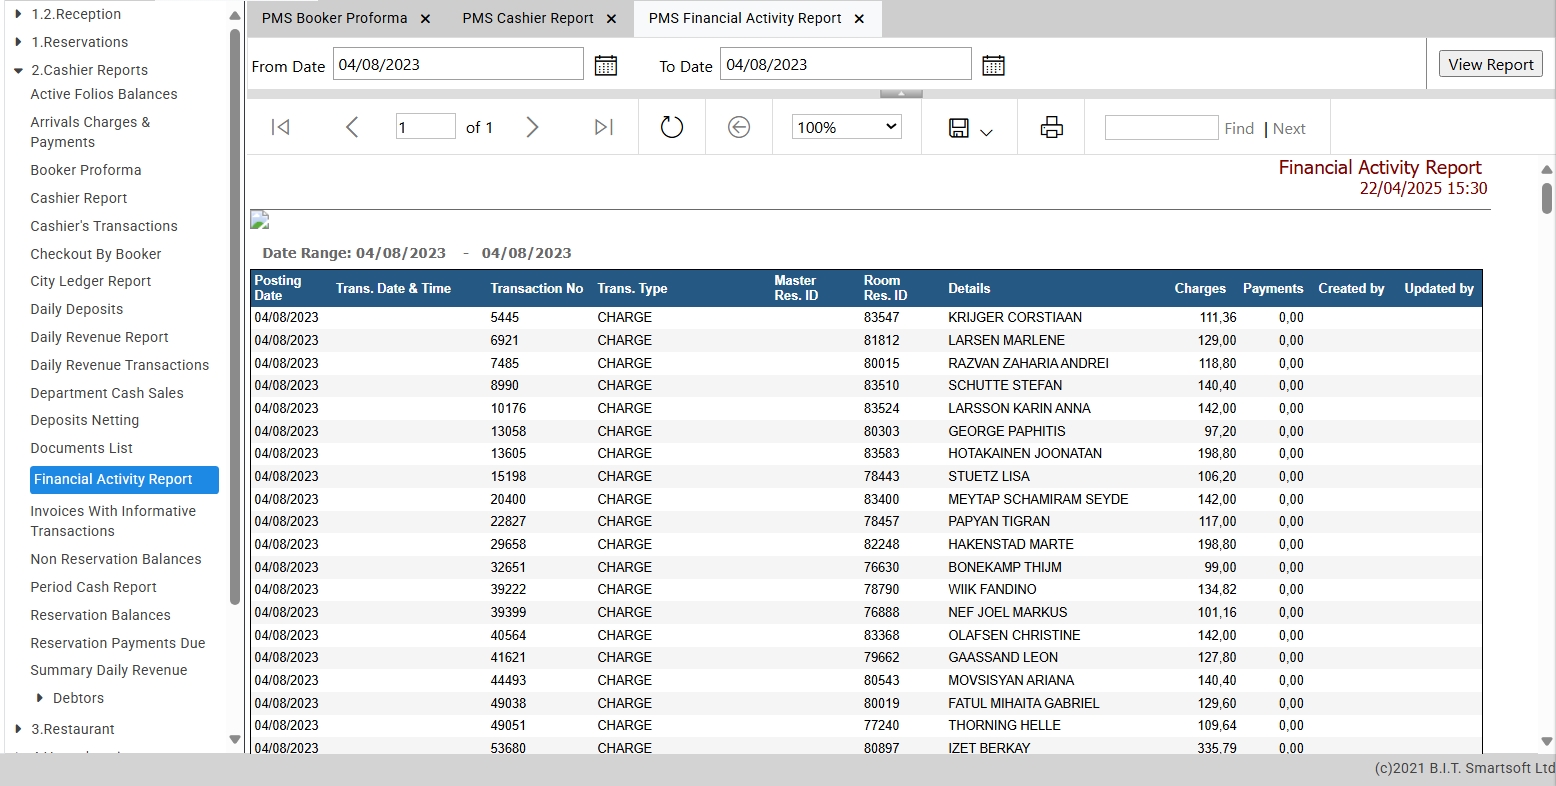This screenshot has width=1556, height=786.
Task: Open Summary Daily Revenue report
Action: click(109, 670)
